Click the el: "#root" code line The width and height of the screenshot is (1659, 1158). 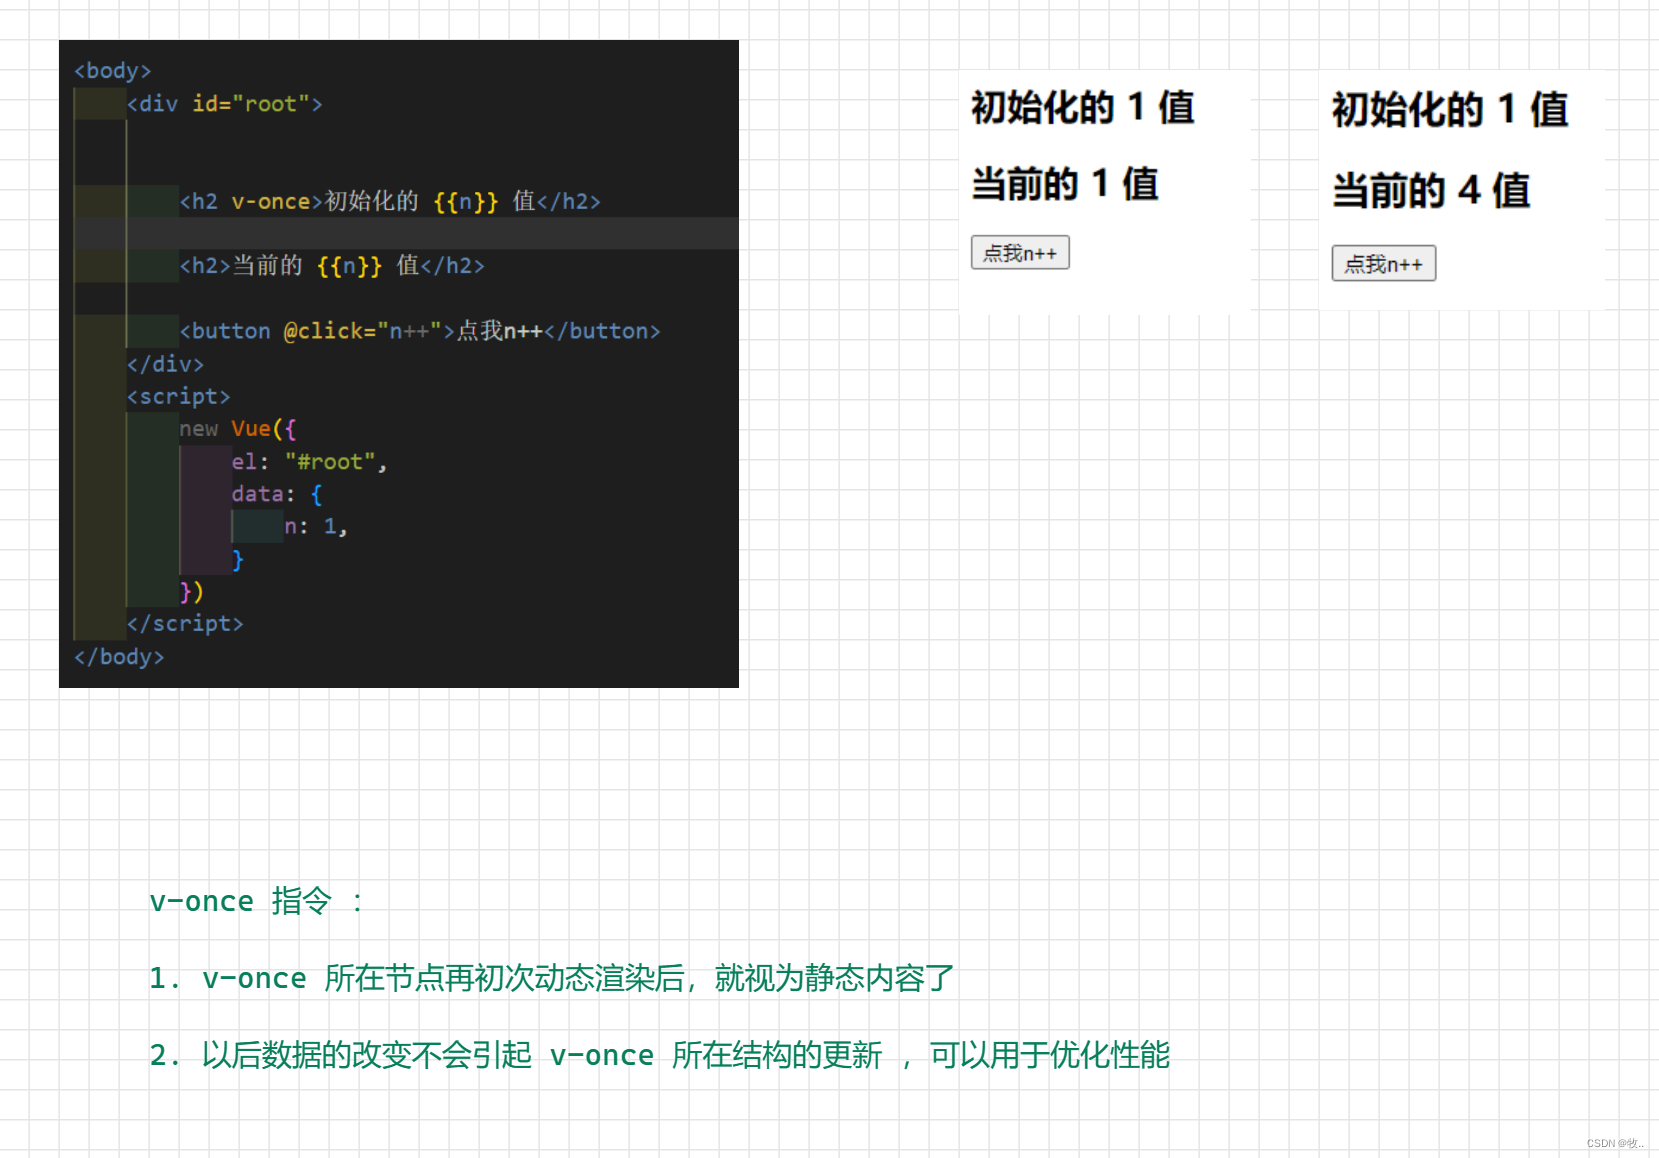[309, 462]
